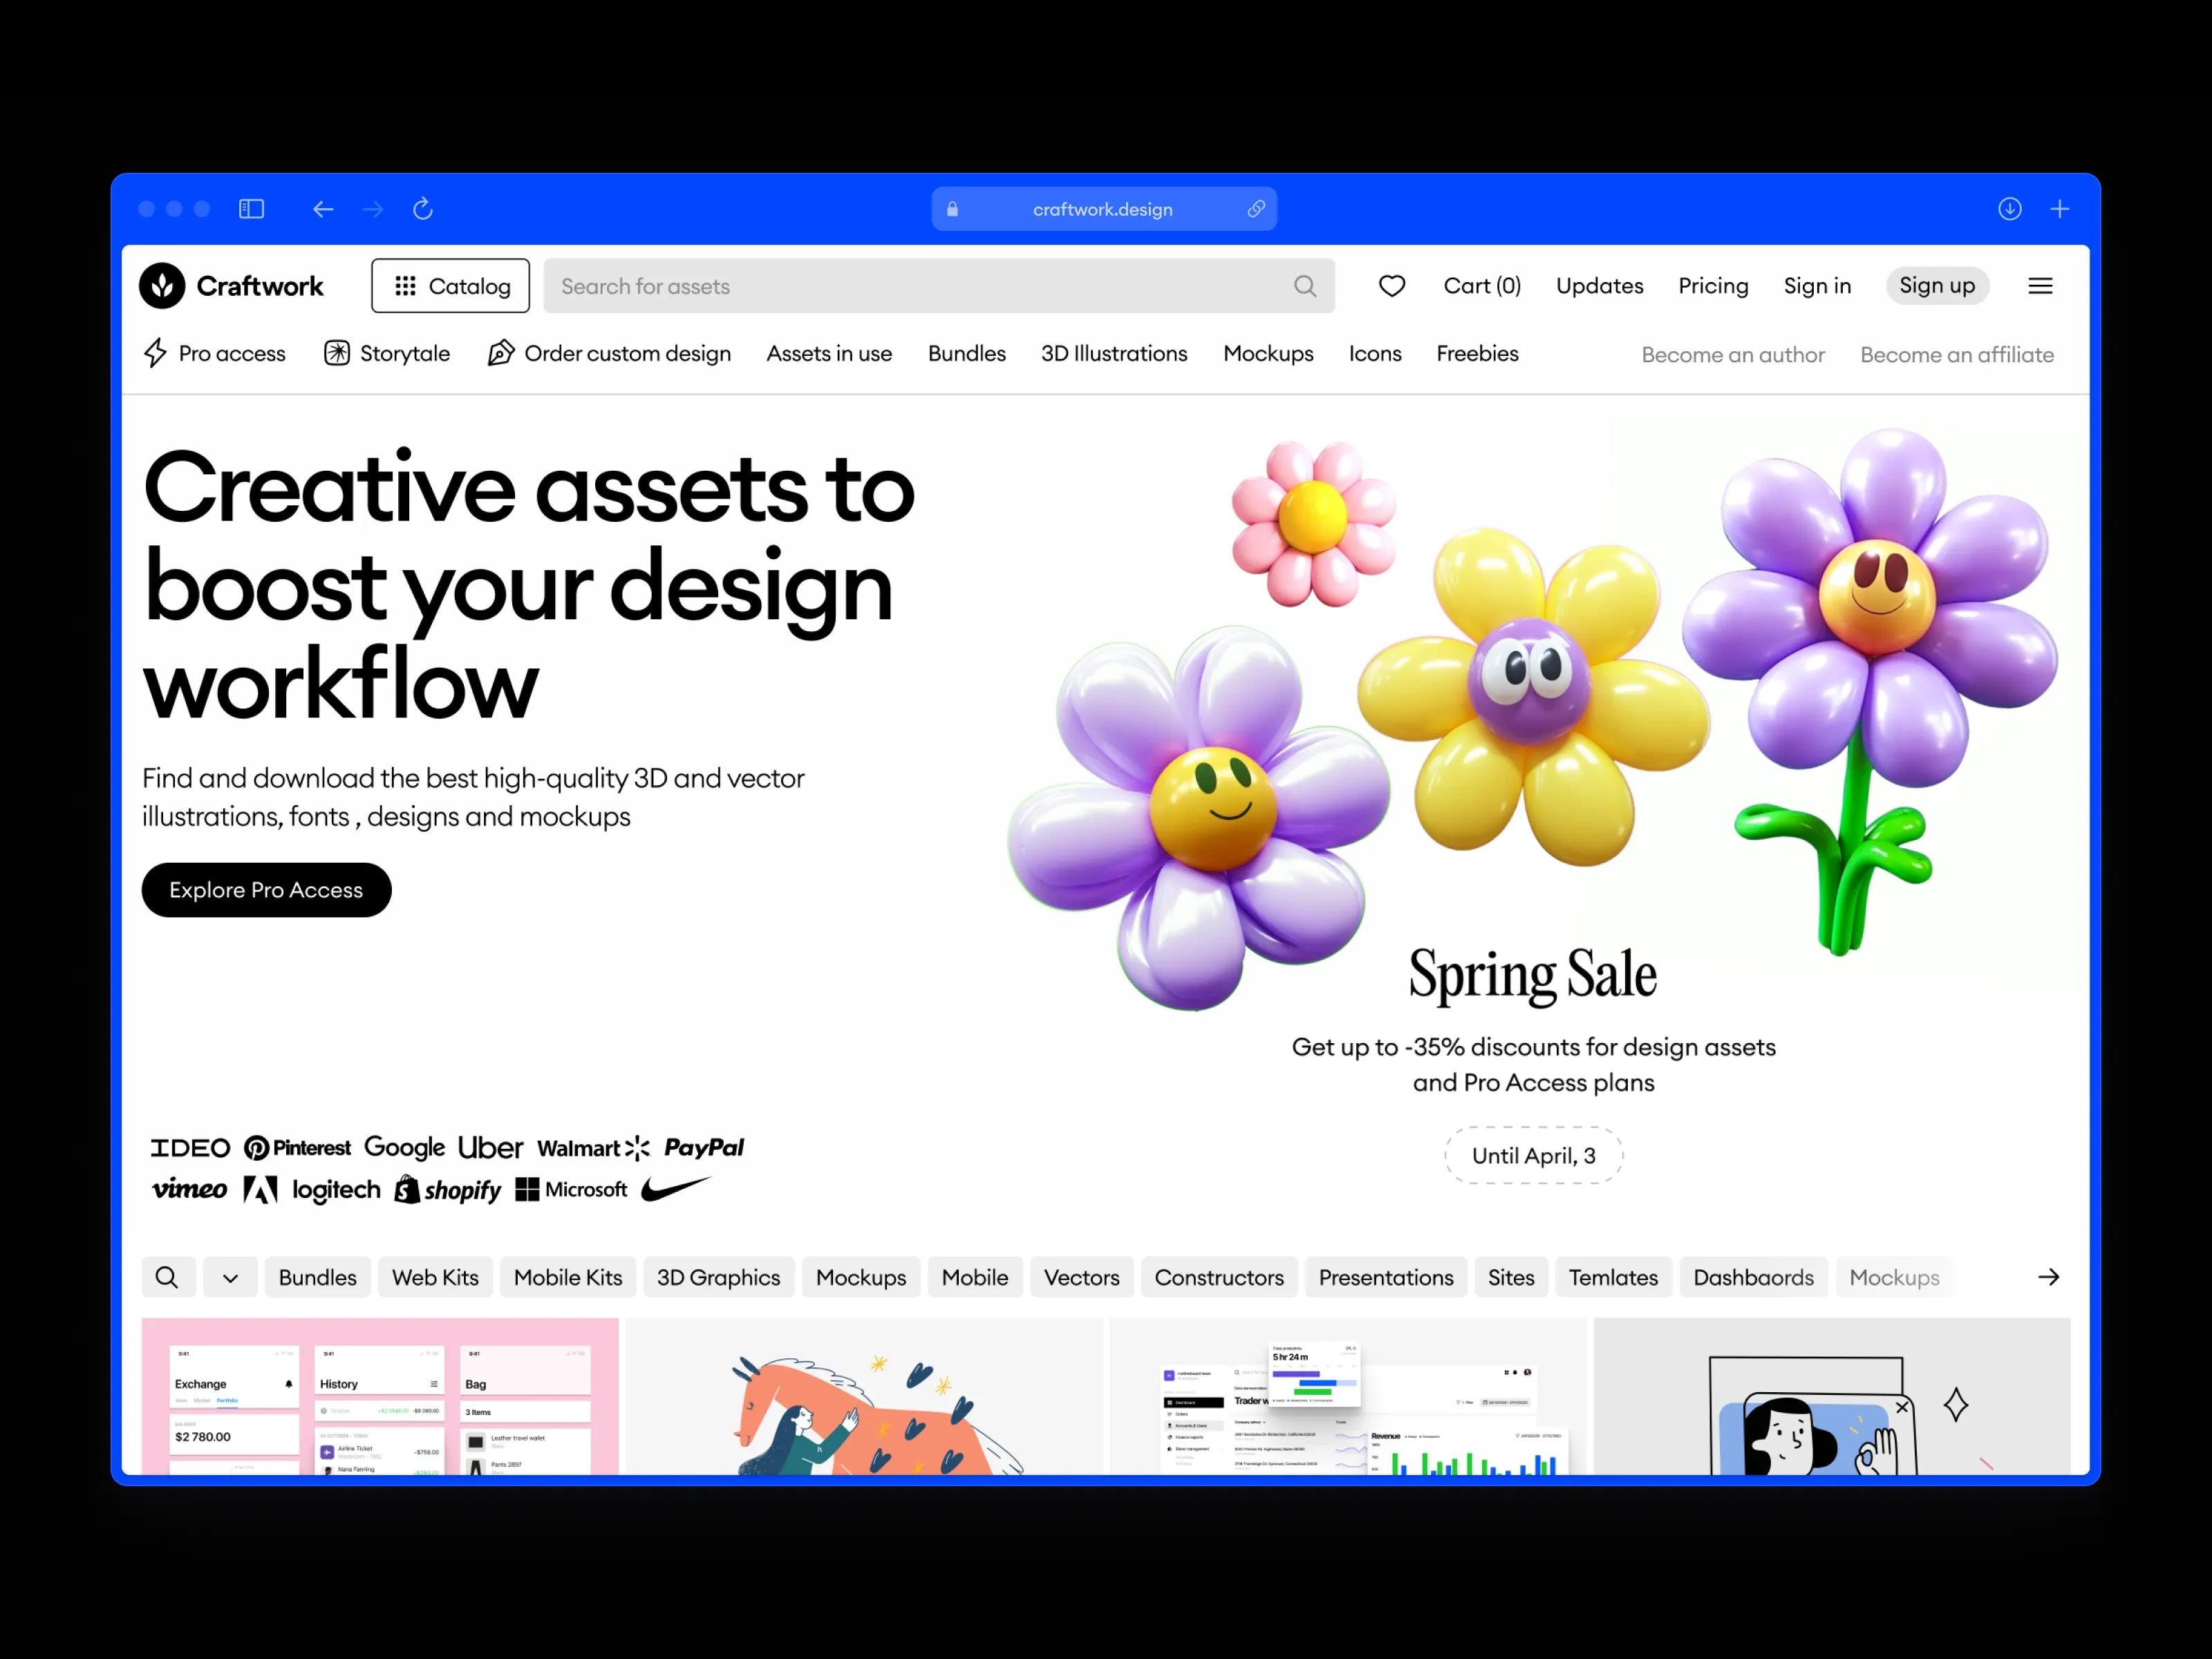
Task: Click the magnifier icon in search bar
Action: tap(1305, 286)
